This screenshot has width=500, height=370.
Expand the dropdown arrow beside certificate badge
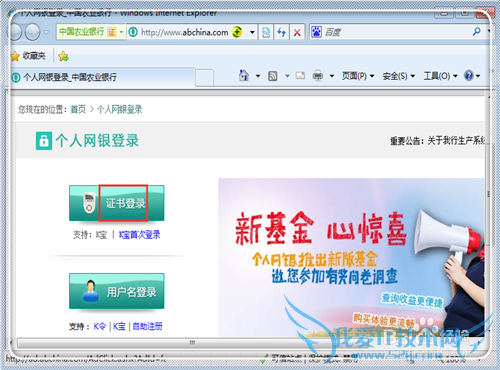[122, 32]
